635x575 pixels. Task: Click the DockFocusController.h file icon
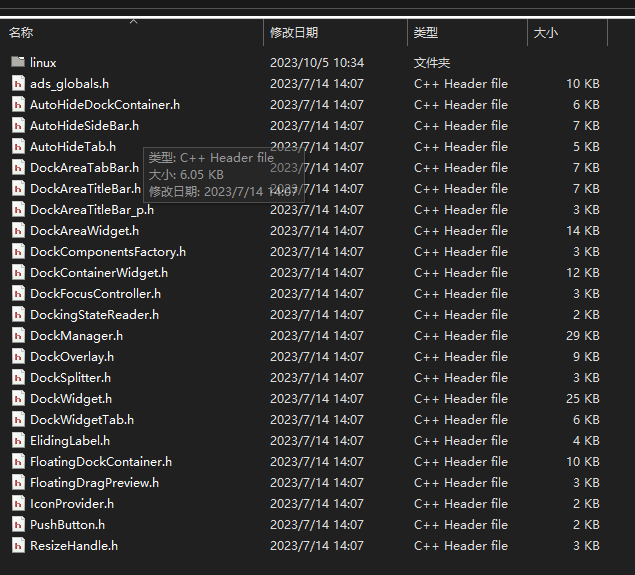click(x=18, y=294)
